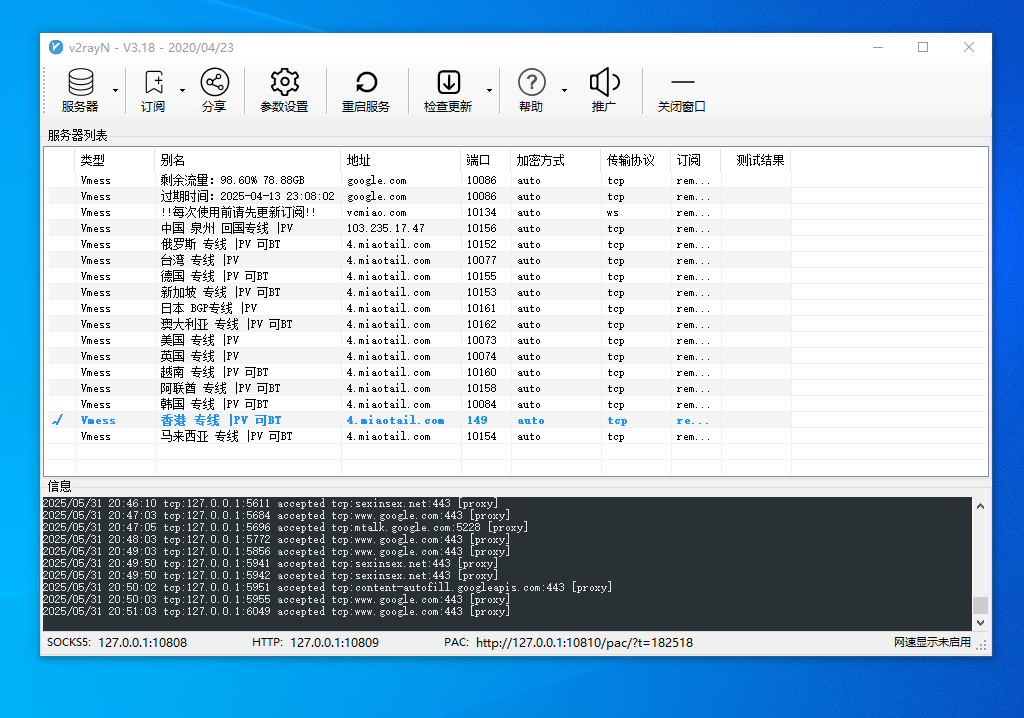Image resolution: width=1024 pixels, height=718 pixels.
Task: Click the SOCKS5 127.0.0.1:10808 status text
Action: 117,642
